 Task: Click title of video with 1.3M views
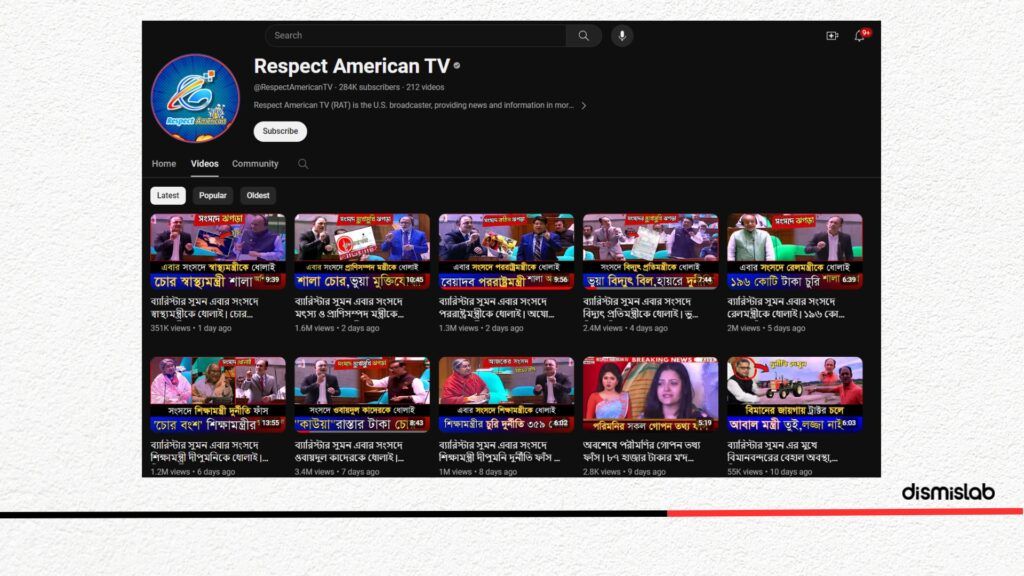point(496,308)
